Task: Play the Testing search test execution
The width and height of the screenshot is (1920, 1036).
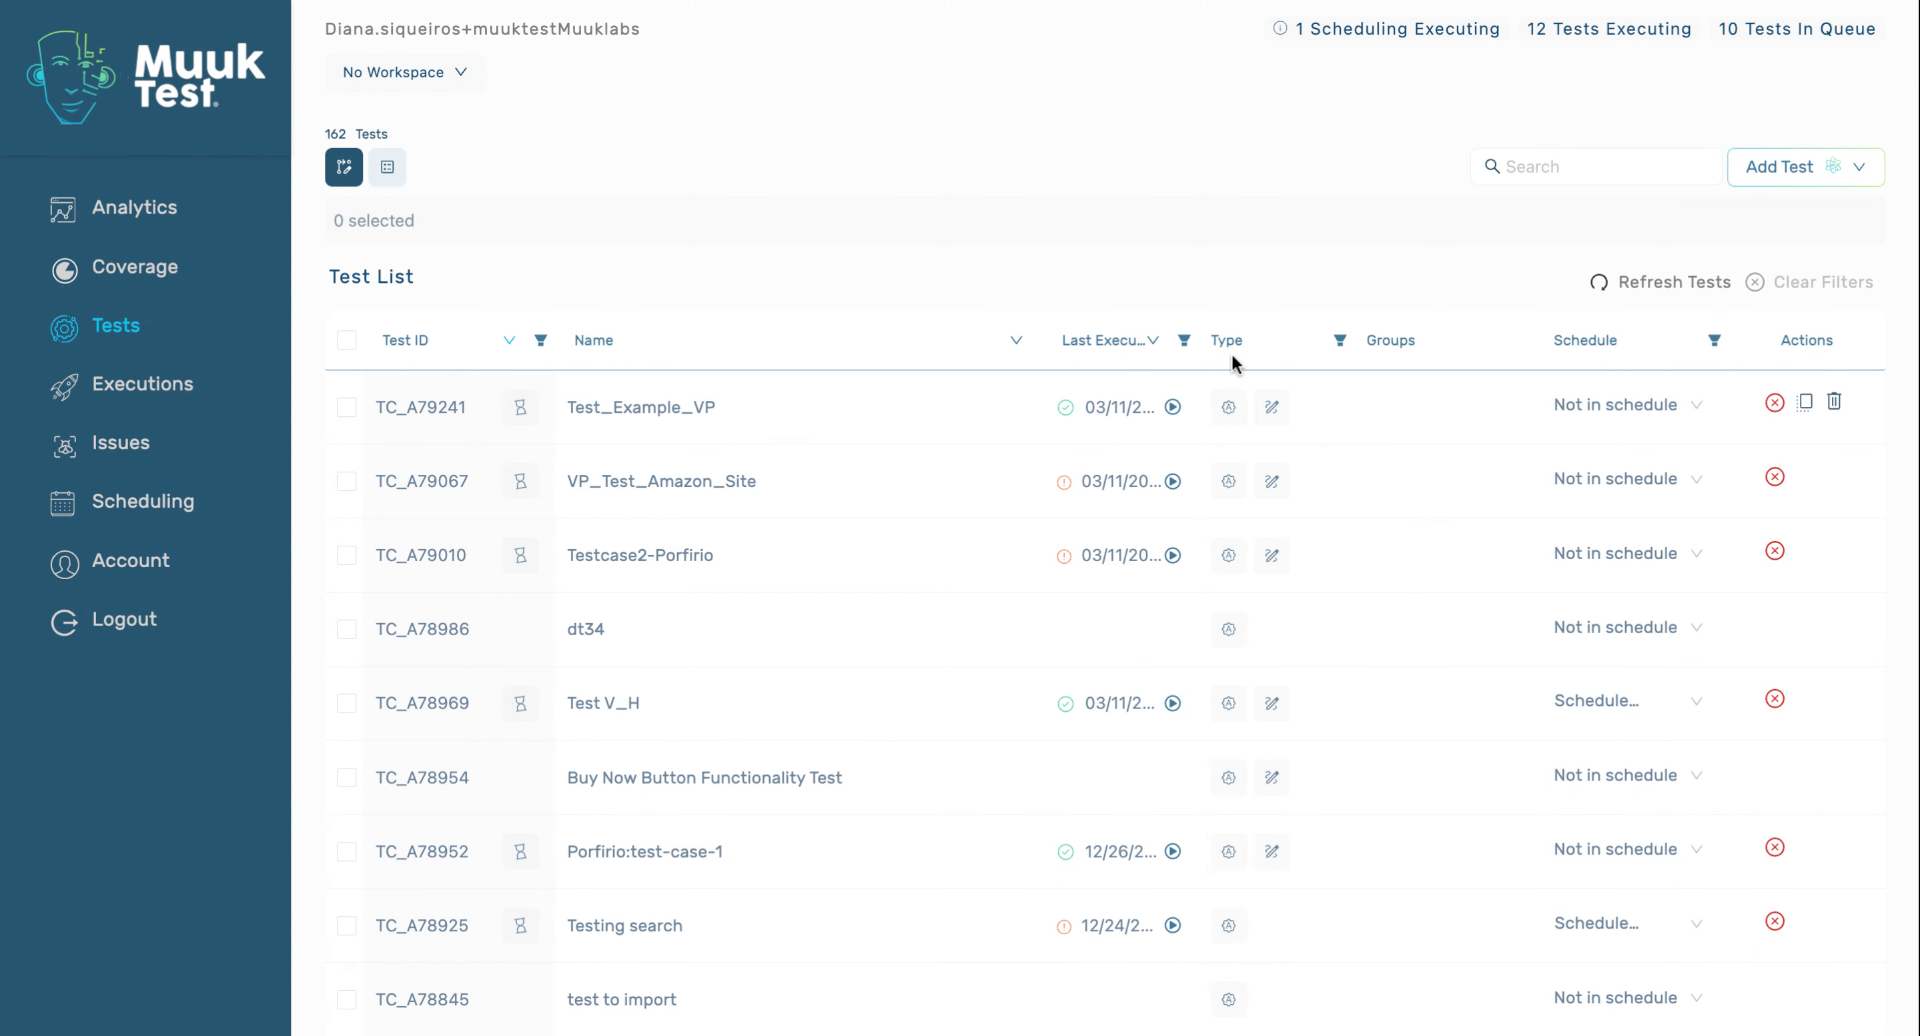Action: 1173,925
